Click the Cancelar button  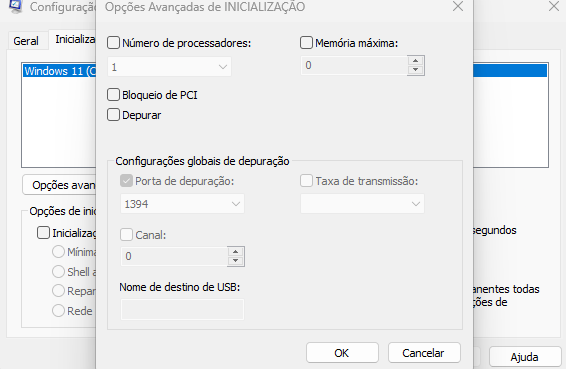424,353
